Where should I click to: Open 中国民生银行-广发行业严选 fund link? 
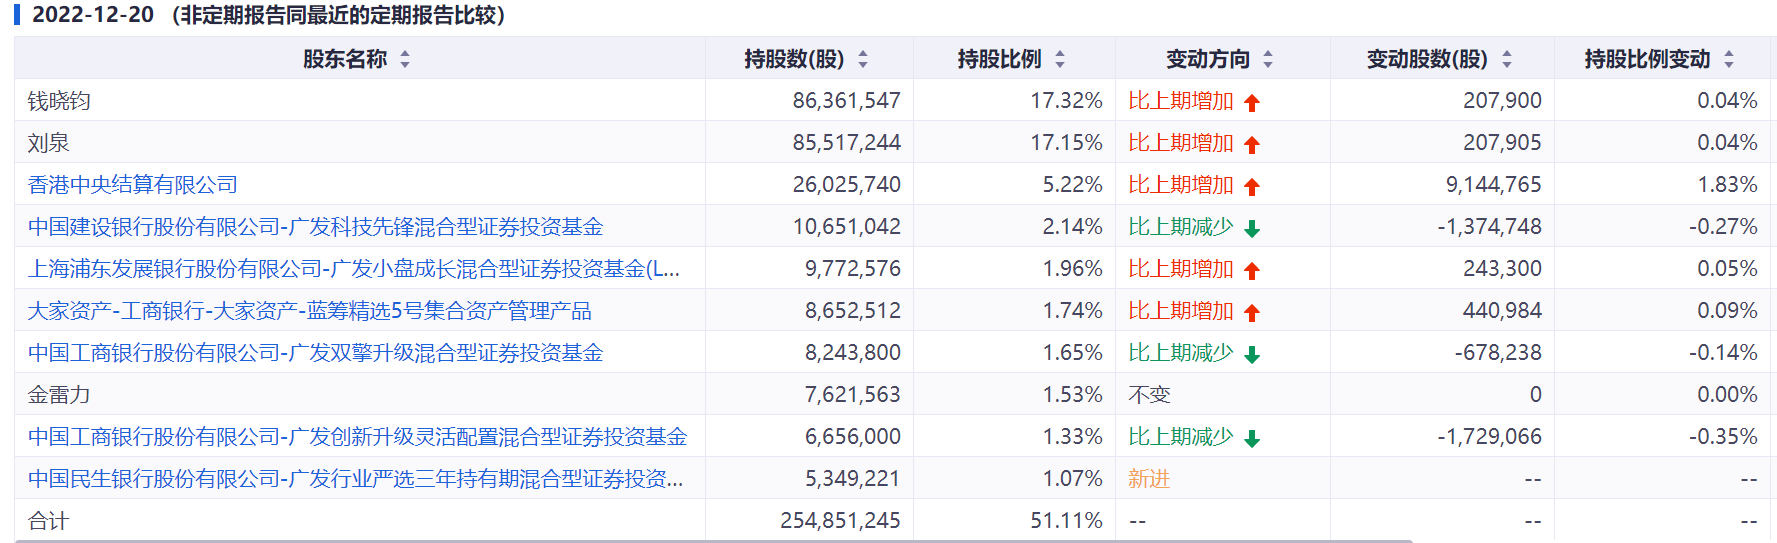pyautogui.click(x=355, y=479)
